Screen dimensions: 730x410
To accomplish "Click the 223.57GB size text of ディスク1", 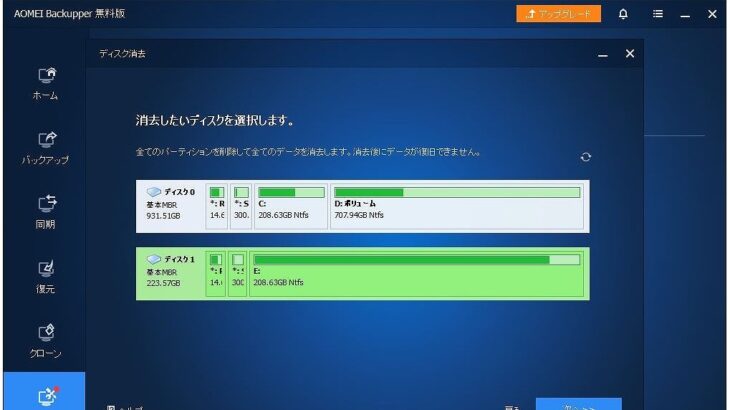I will [x=163, y=283].
